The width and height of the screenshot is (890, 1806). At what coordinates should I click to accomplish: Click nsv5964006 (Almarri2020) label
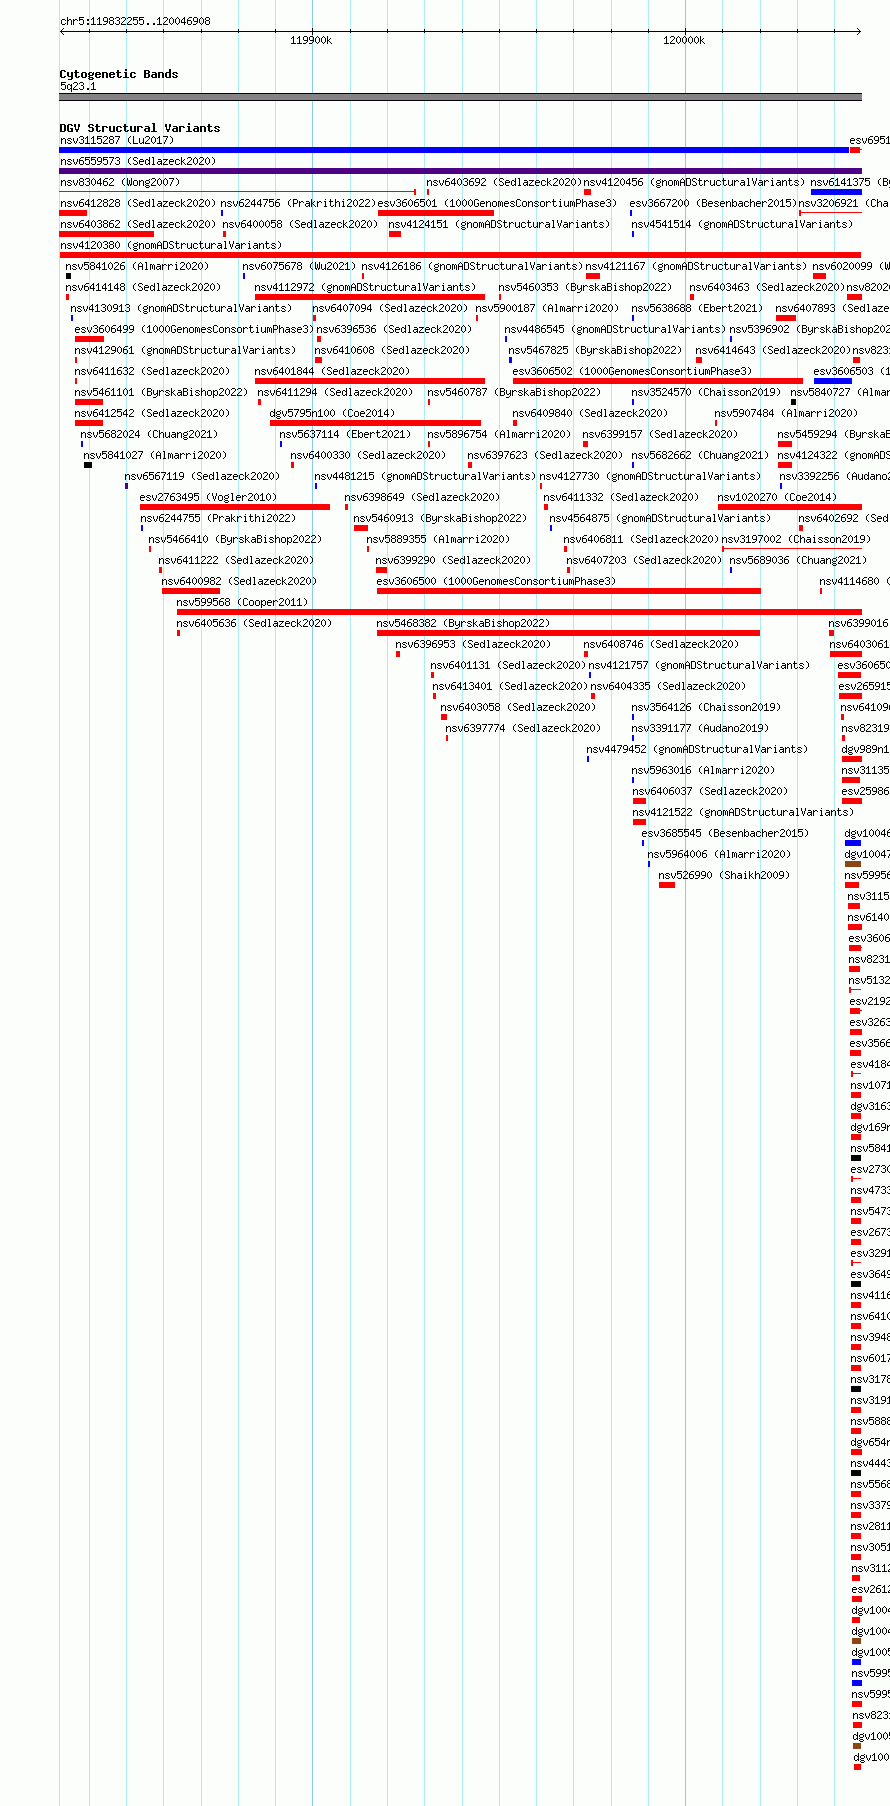point(719,854)
